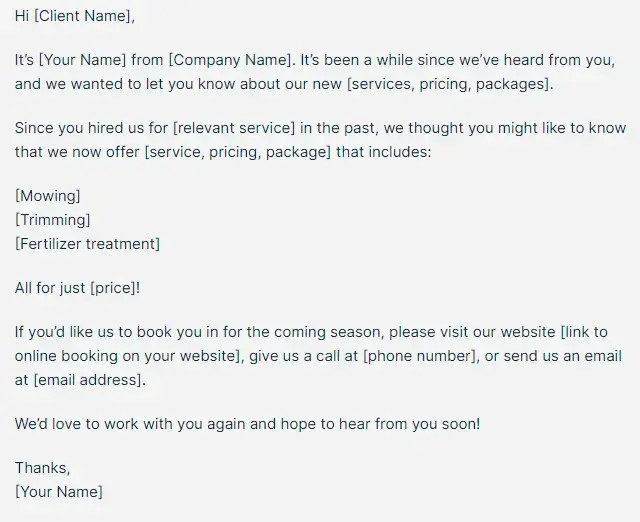Image resolution: width=640 pixels, height=522 pixels.
Task: Click the [email address] placeholder
Action: (x=88, y=380)
